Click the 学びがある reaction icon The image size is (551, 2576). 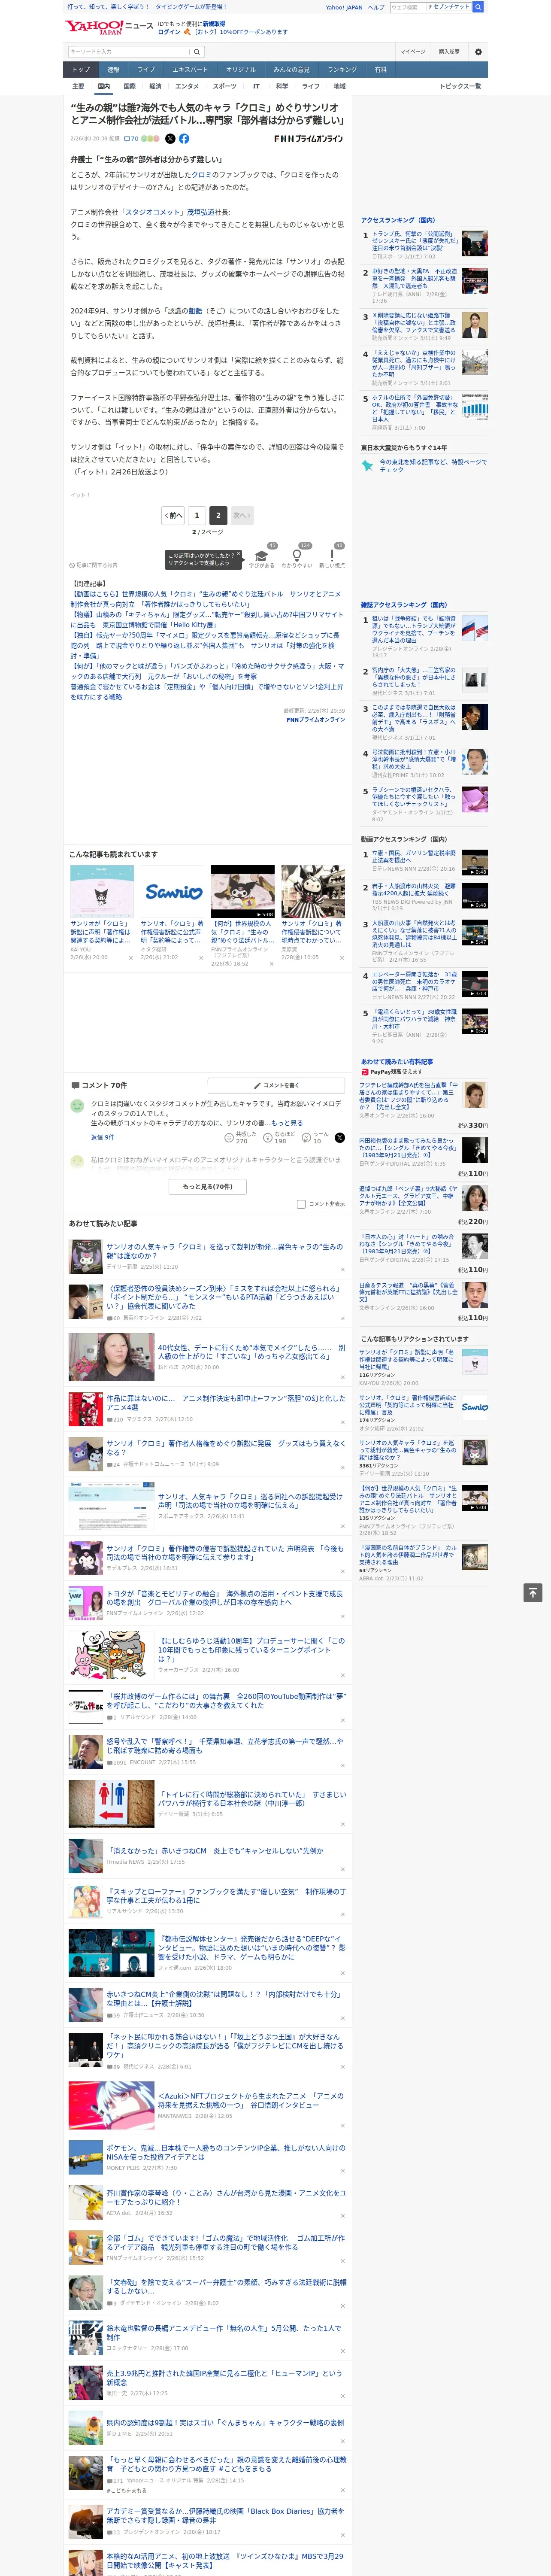click(261, 555)
